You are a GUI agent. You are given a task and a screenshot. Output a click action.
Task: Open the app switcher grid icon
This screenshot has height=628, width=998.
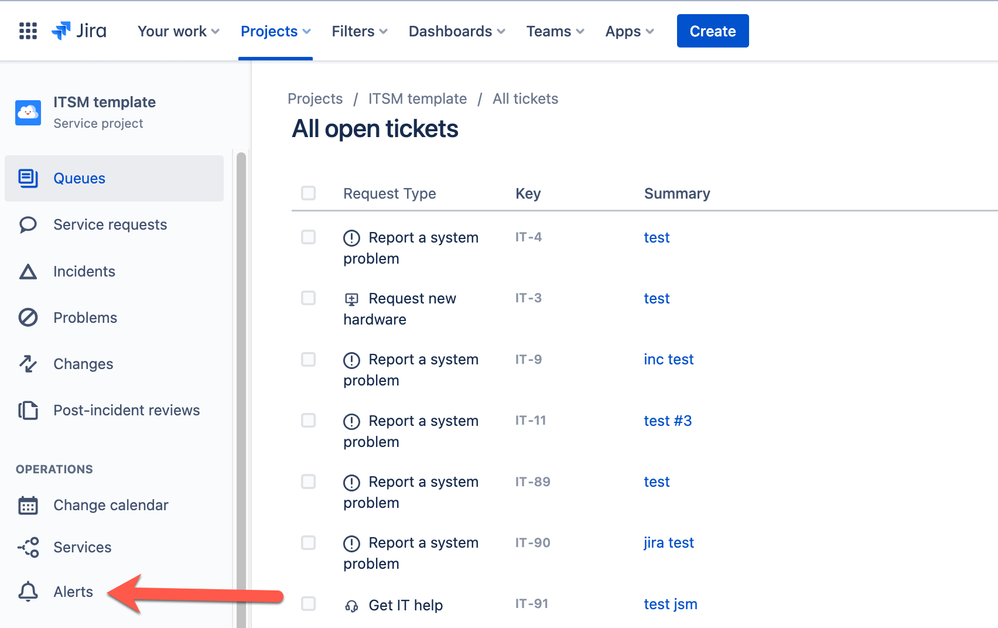28,31
